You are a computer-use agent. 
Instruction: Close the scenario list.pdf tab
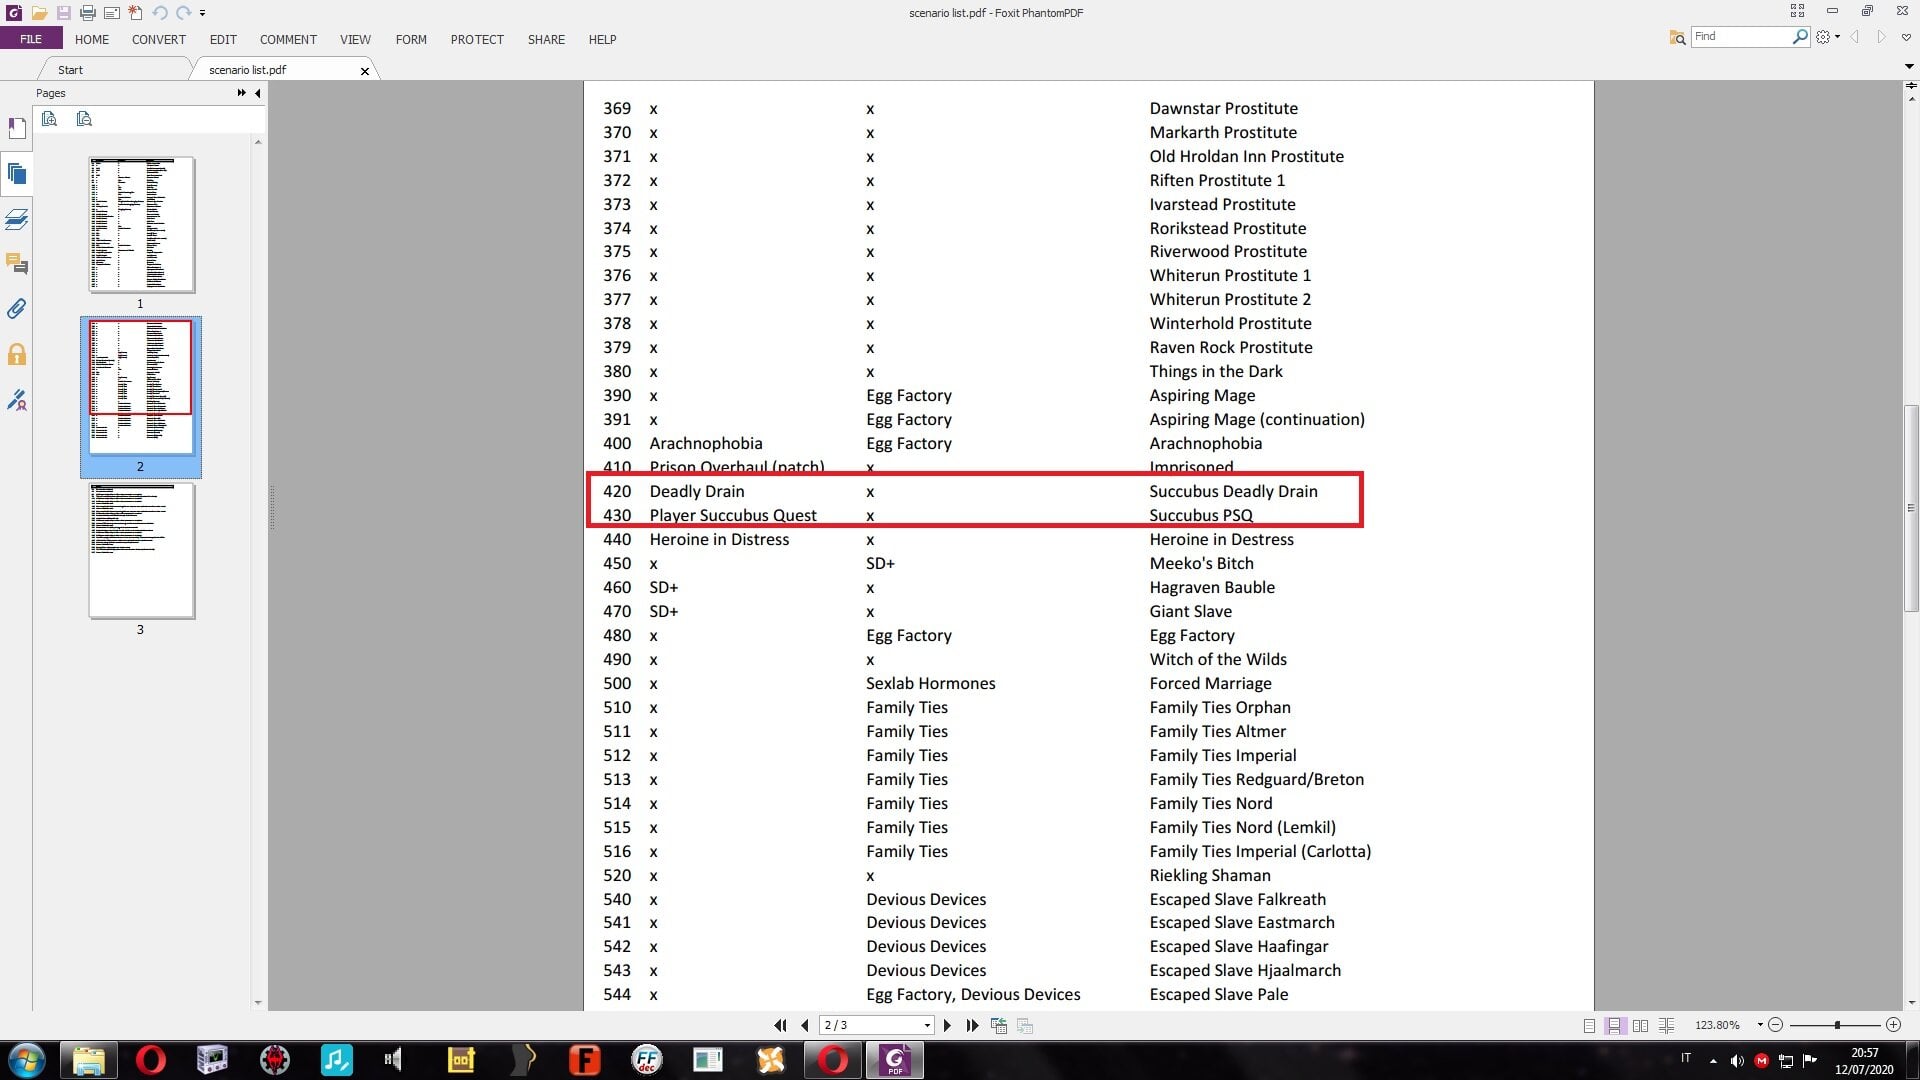pos(365,71)
